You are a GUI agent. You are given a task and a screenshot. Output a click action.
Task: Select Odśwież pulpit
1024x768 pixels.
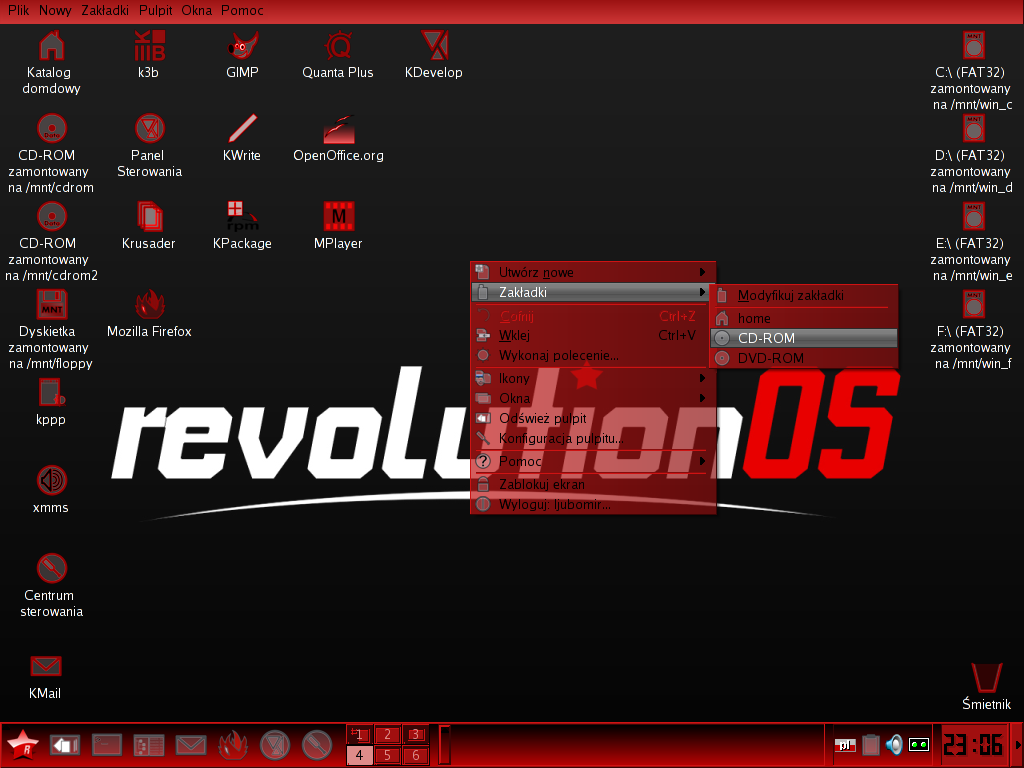(x=592, y=419)
